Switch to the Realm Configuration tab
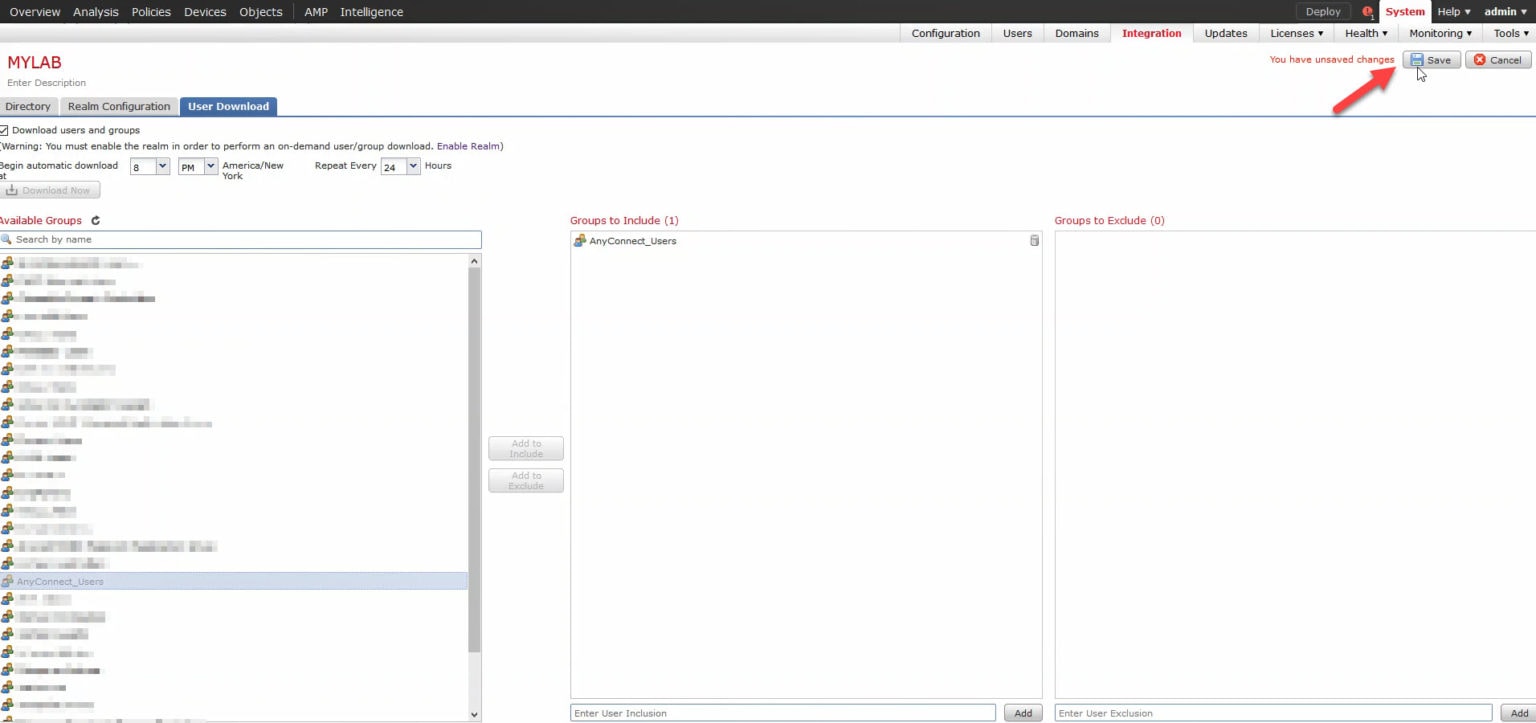Image resolution: width=1536 pixels, height=723 pixels. [x=118, y=106]
